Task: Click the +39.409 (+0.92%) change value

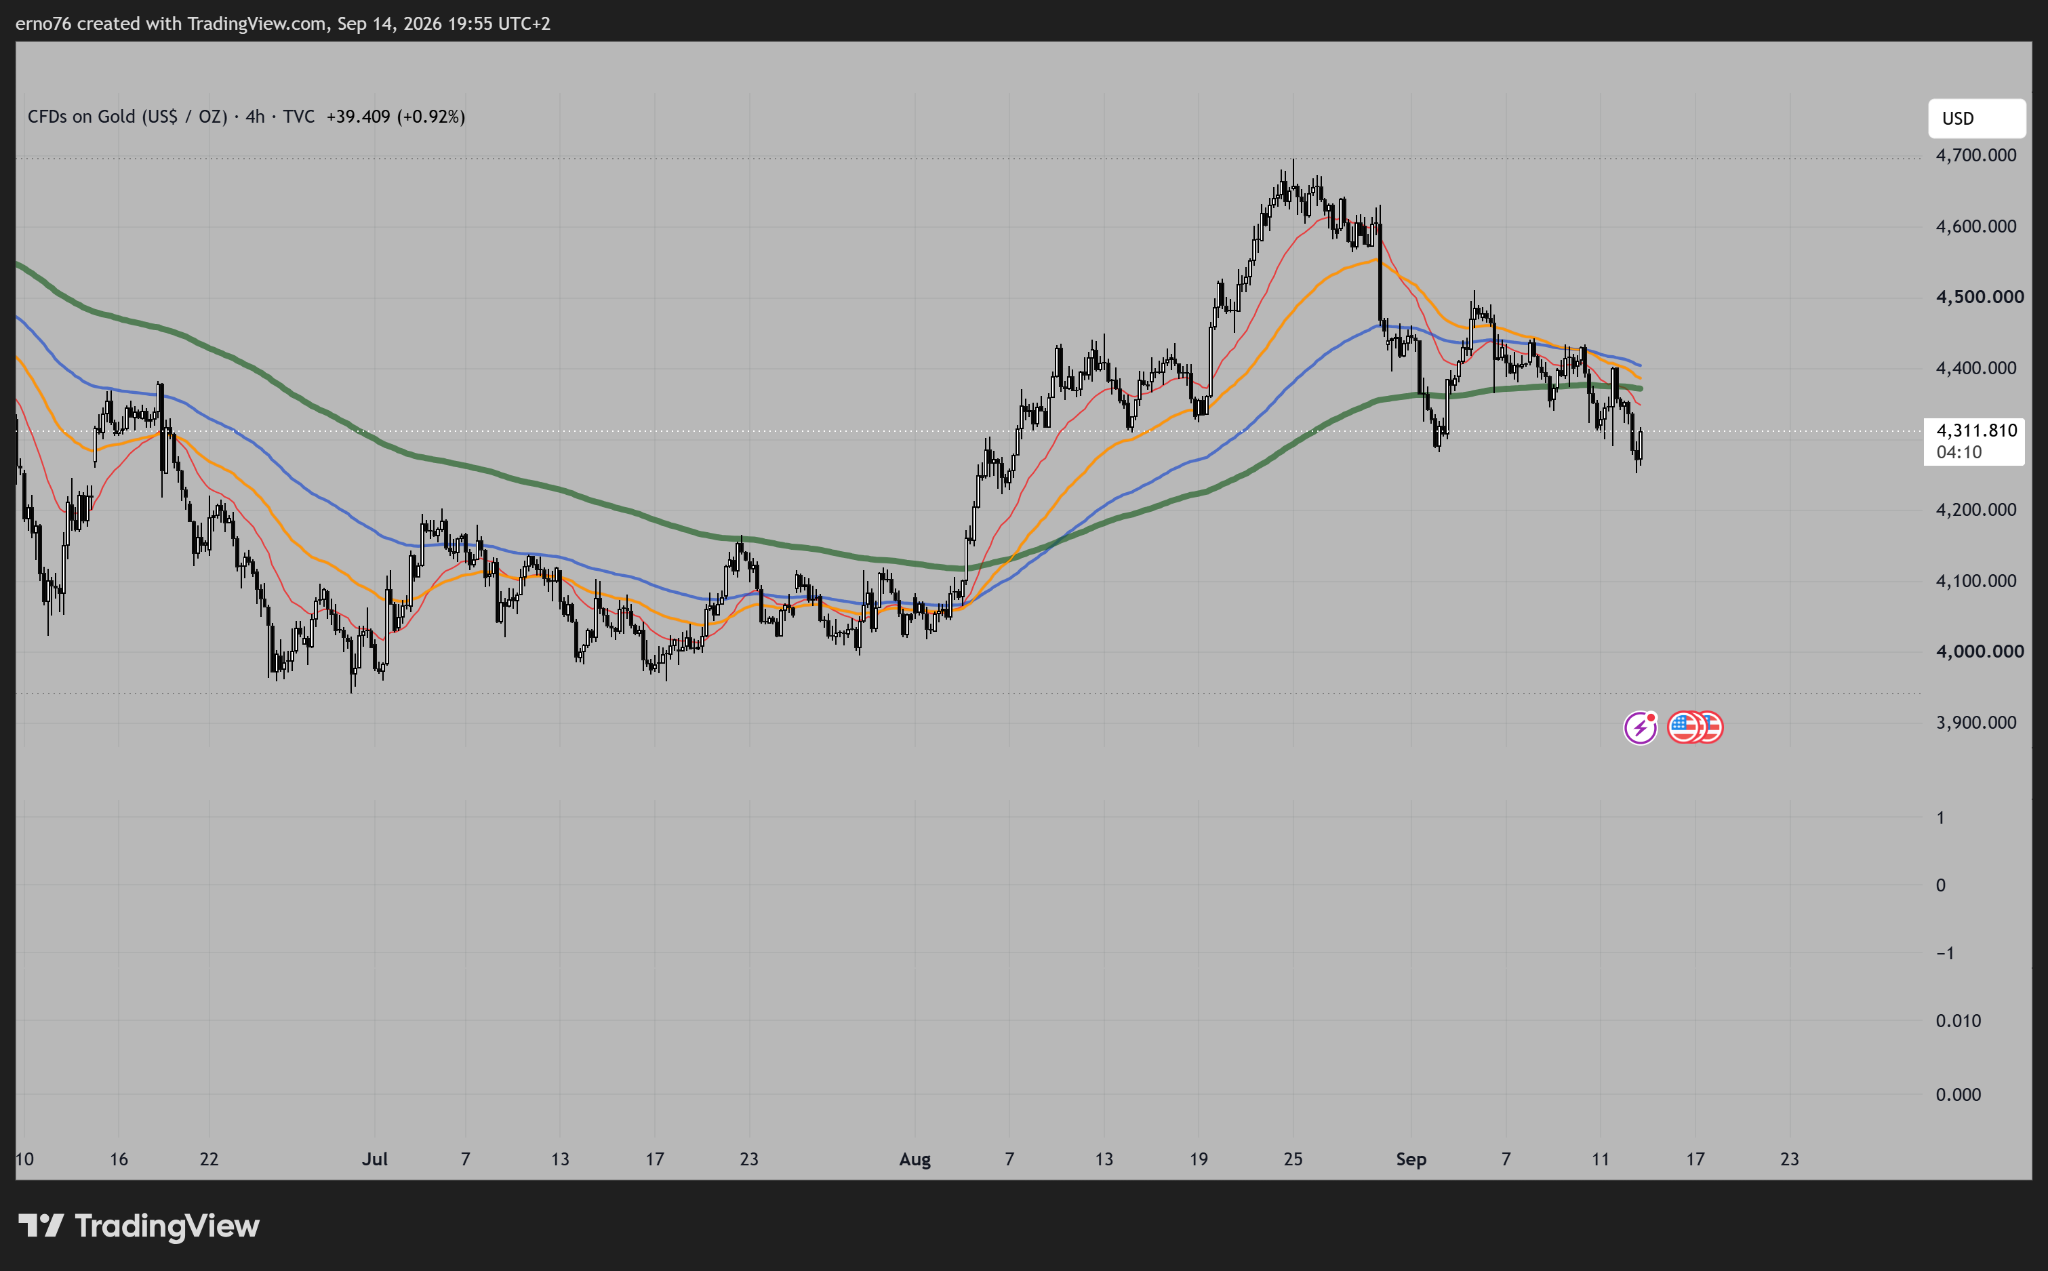Action: pos(395,117)
